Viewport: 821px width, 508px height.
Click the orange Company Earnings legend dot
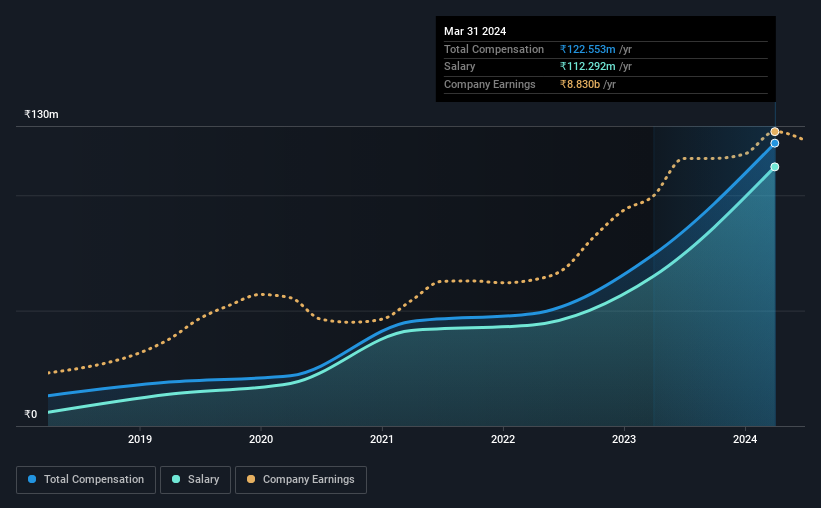[251, 479]
